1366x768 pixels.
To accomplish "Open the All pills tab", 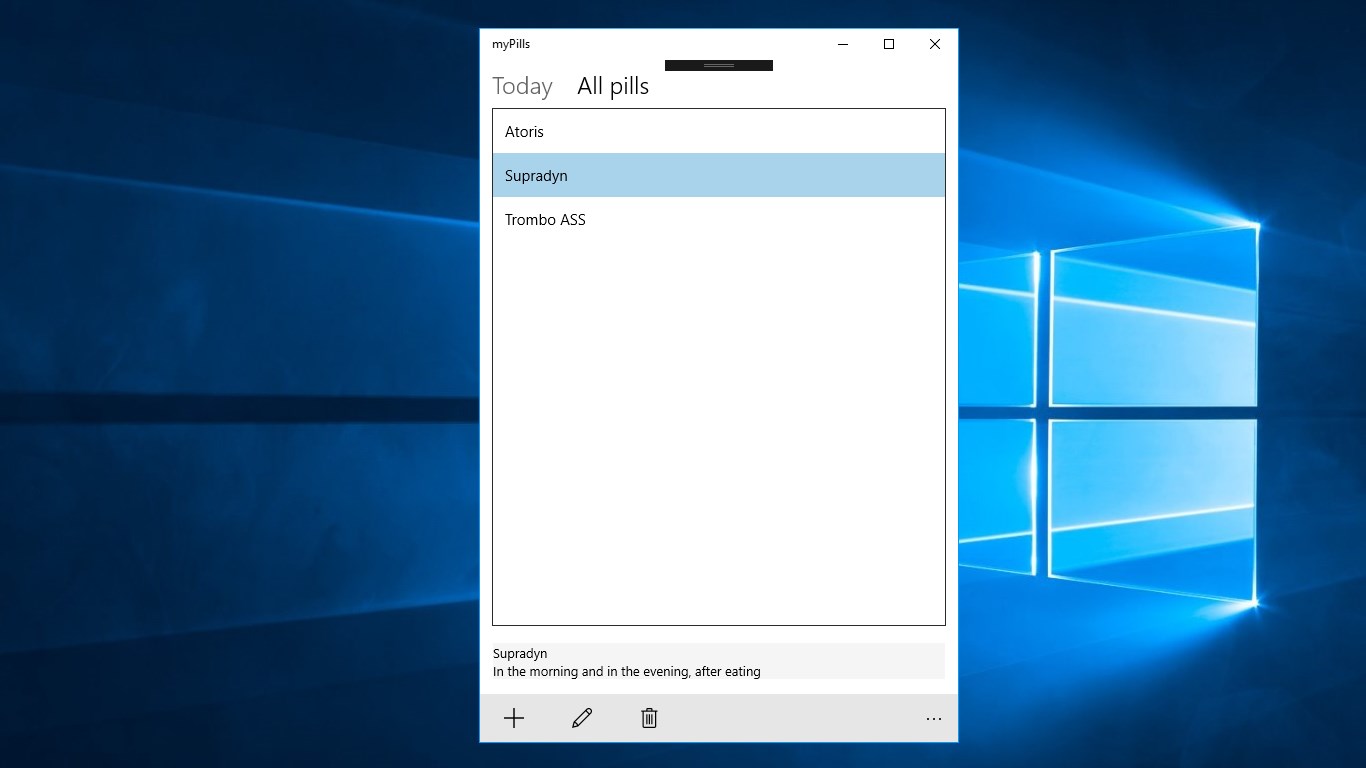I will click(x=612, y=86).
